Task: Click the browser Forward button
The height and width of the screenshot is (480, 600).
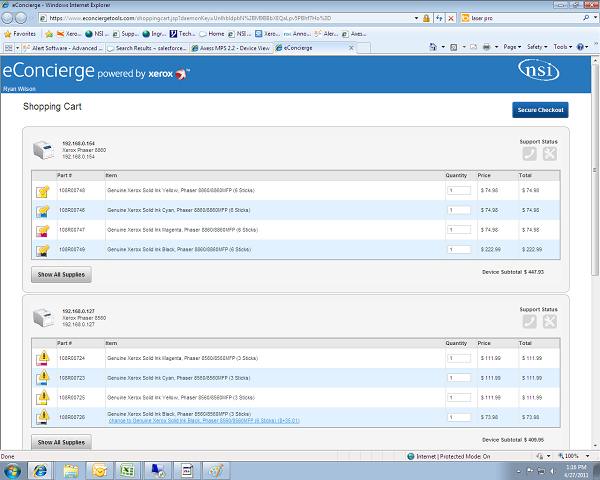Action: (21, 18)
